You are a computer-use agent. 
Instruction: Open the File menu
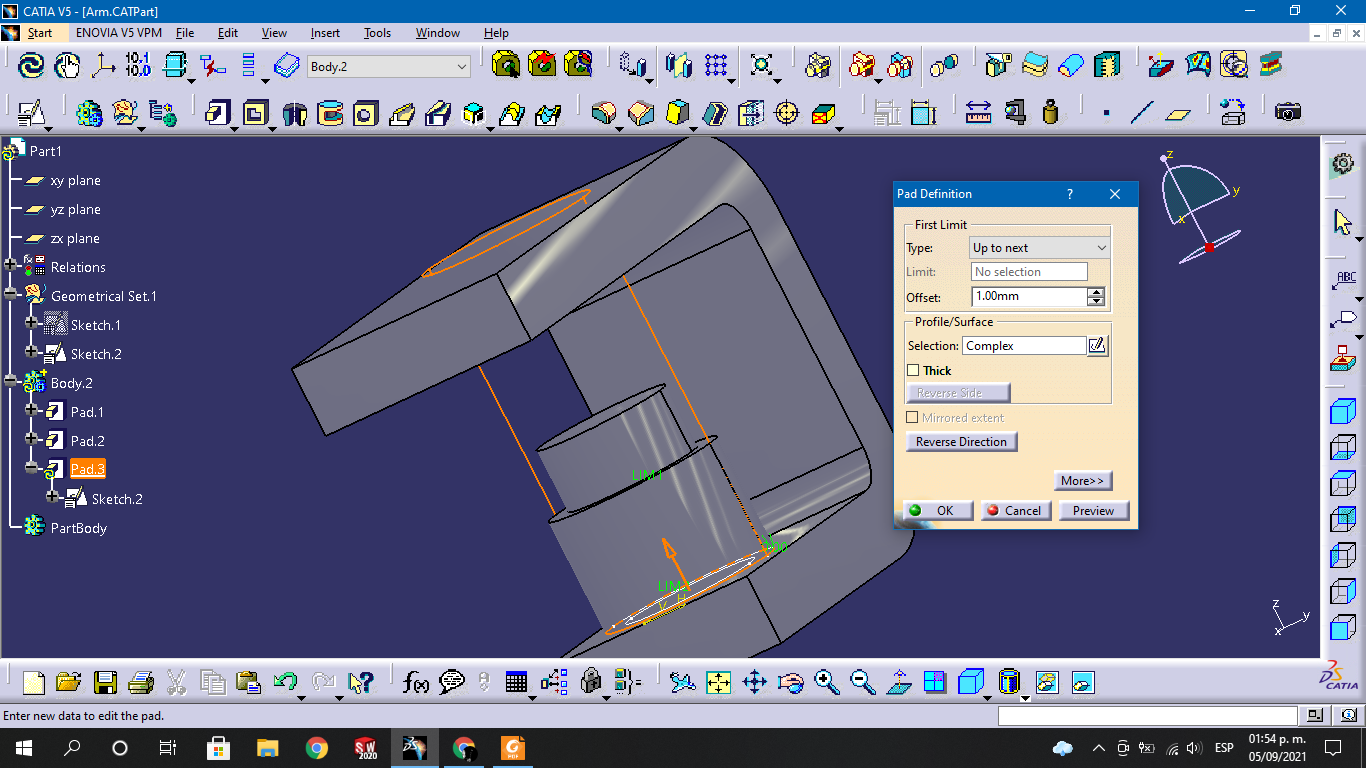tap(185, 32)
